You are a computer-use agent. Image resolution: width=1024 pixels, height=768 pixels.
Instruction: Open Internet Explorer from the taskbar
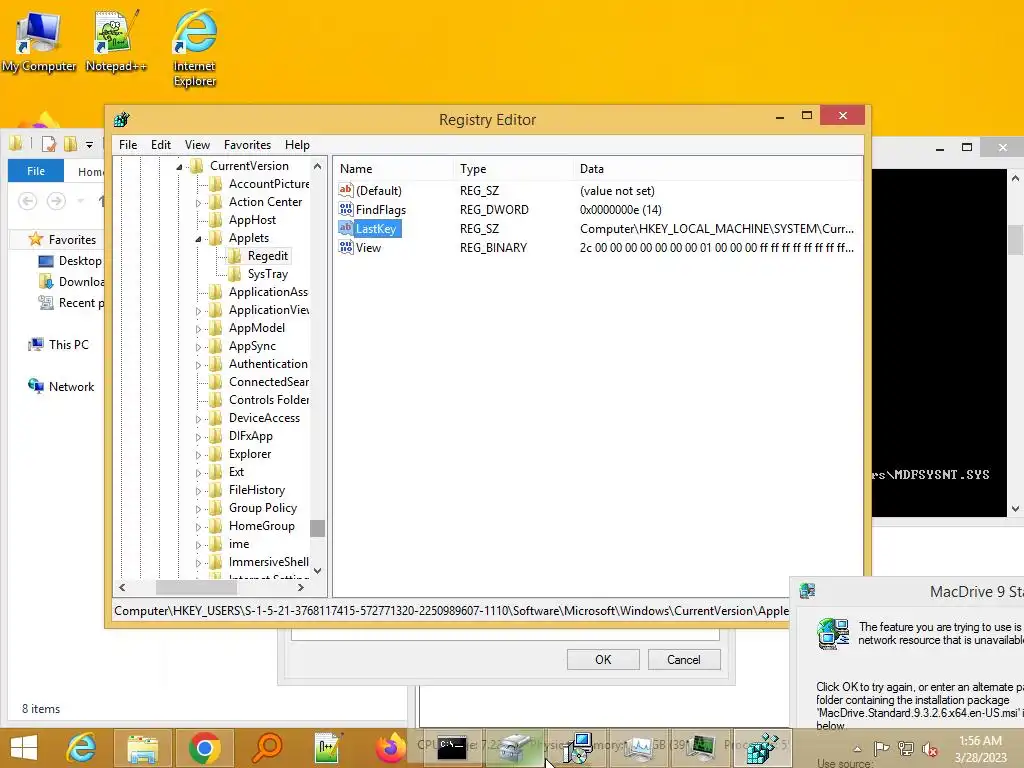(x=82, y=748)
